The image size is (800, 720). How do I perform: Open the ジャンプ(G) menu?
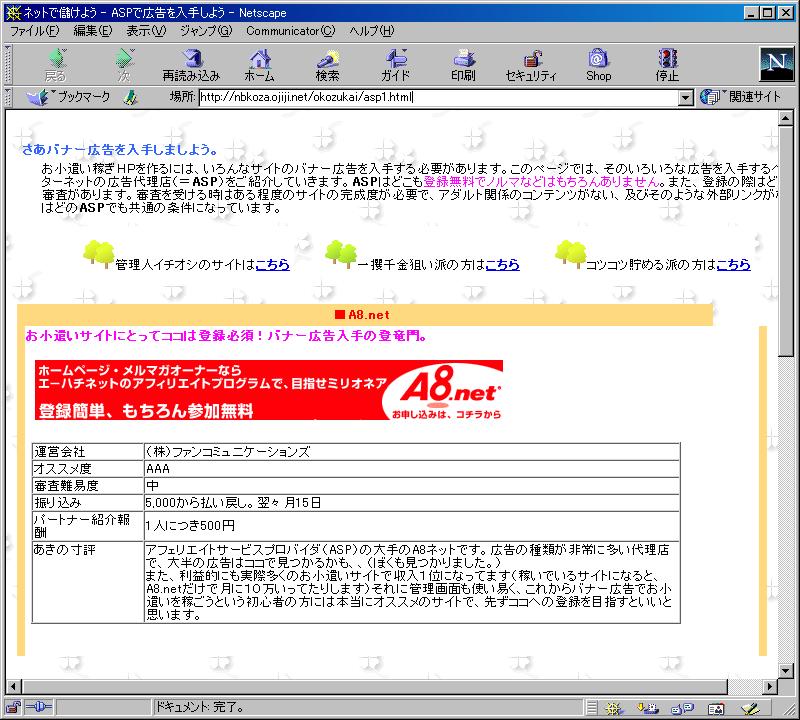coord(206,31)
